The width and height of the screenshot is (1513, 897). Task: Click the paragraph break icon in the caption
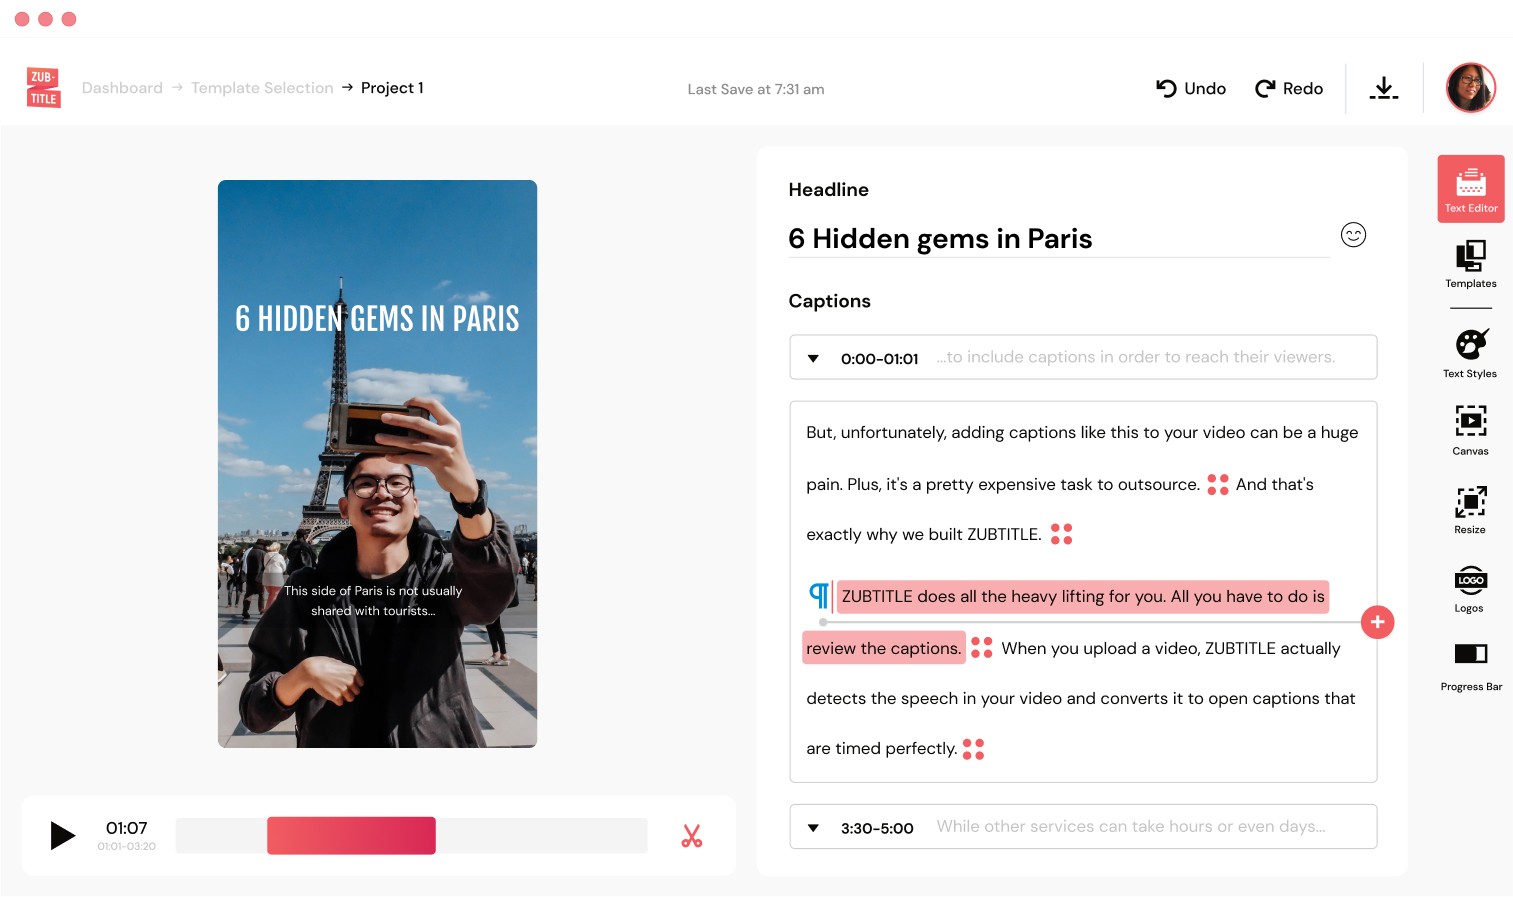pos(818,595)
